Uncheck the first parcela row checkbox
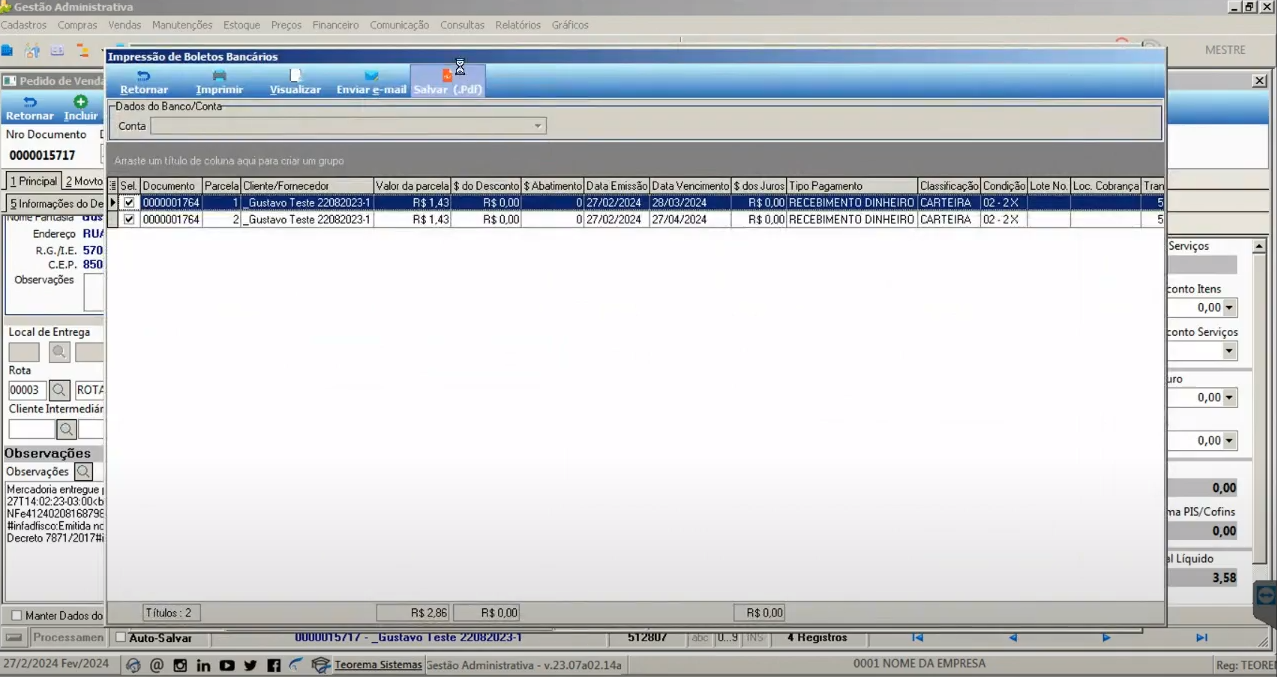The width and height of the screenshot is (1277, 677). pos(129,203)
